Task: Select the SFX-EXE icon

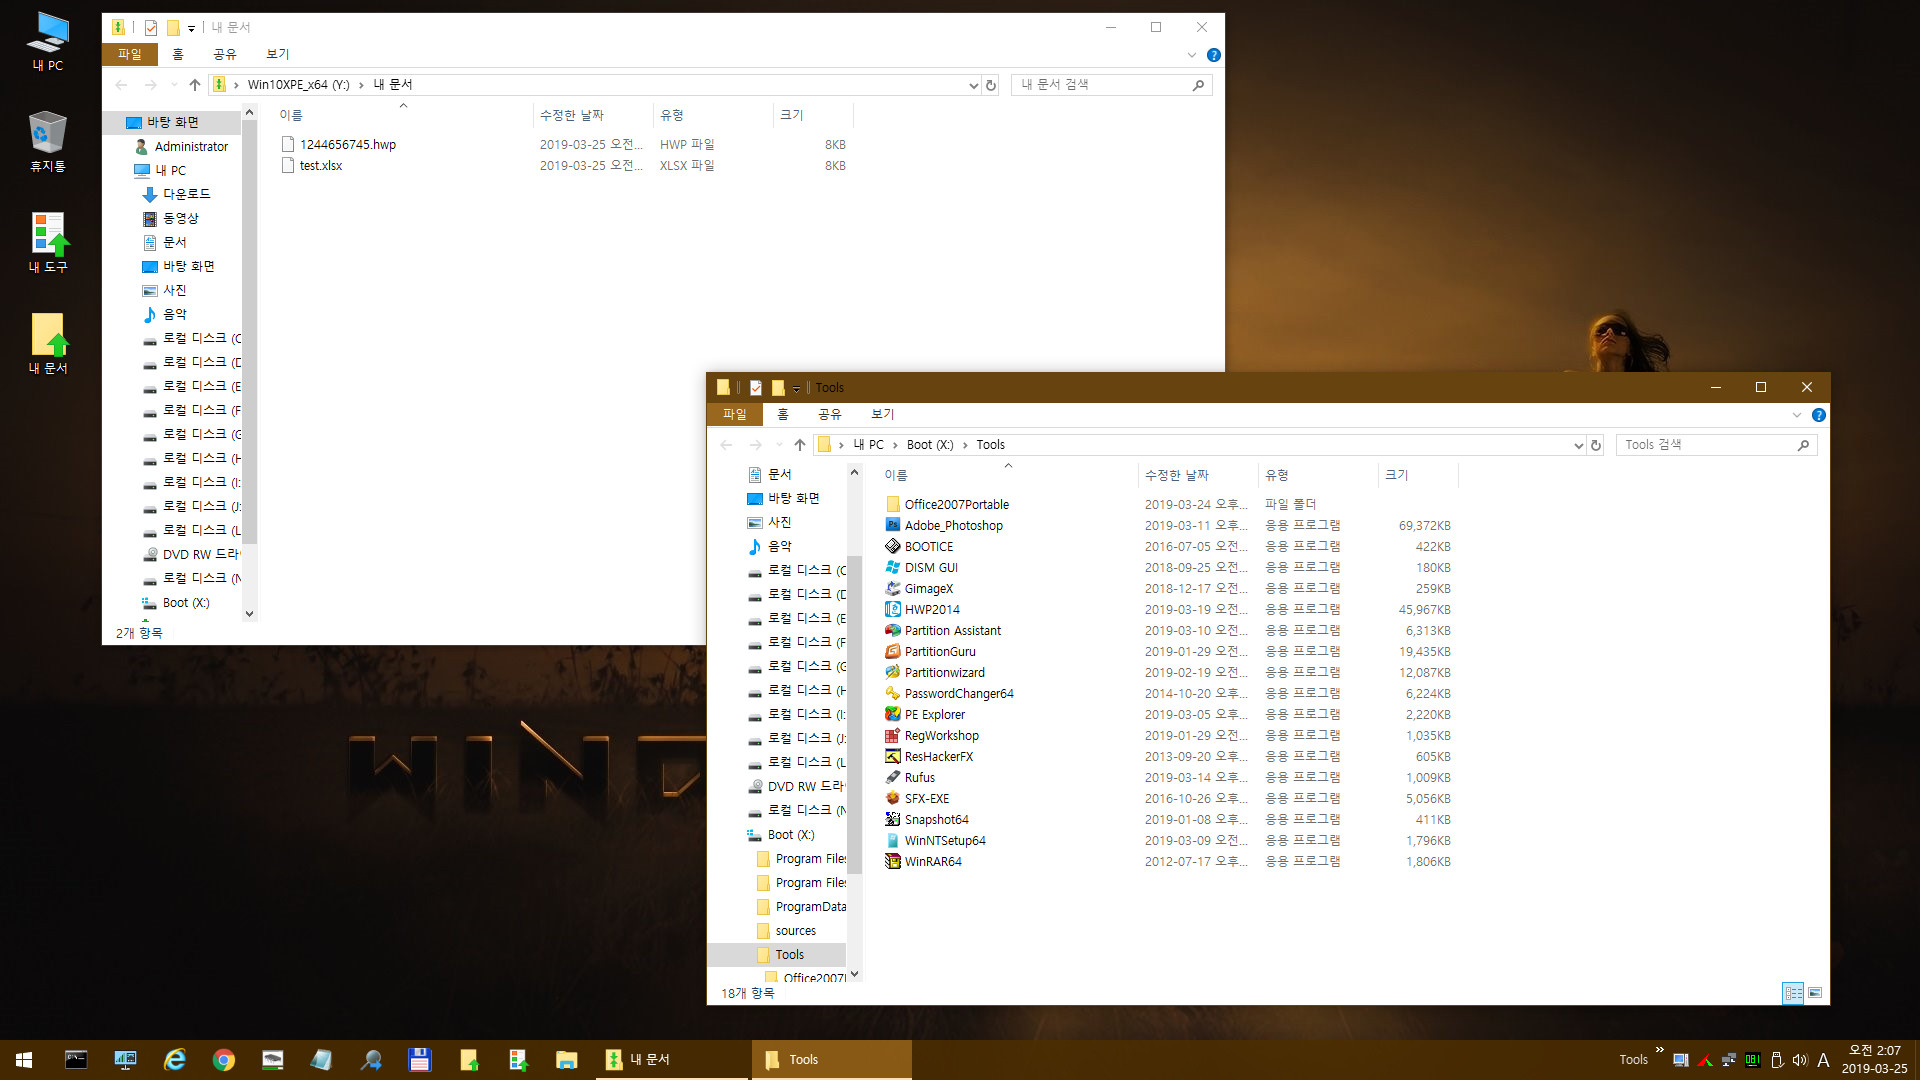Action: tap(893, 798)
